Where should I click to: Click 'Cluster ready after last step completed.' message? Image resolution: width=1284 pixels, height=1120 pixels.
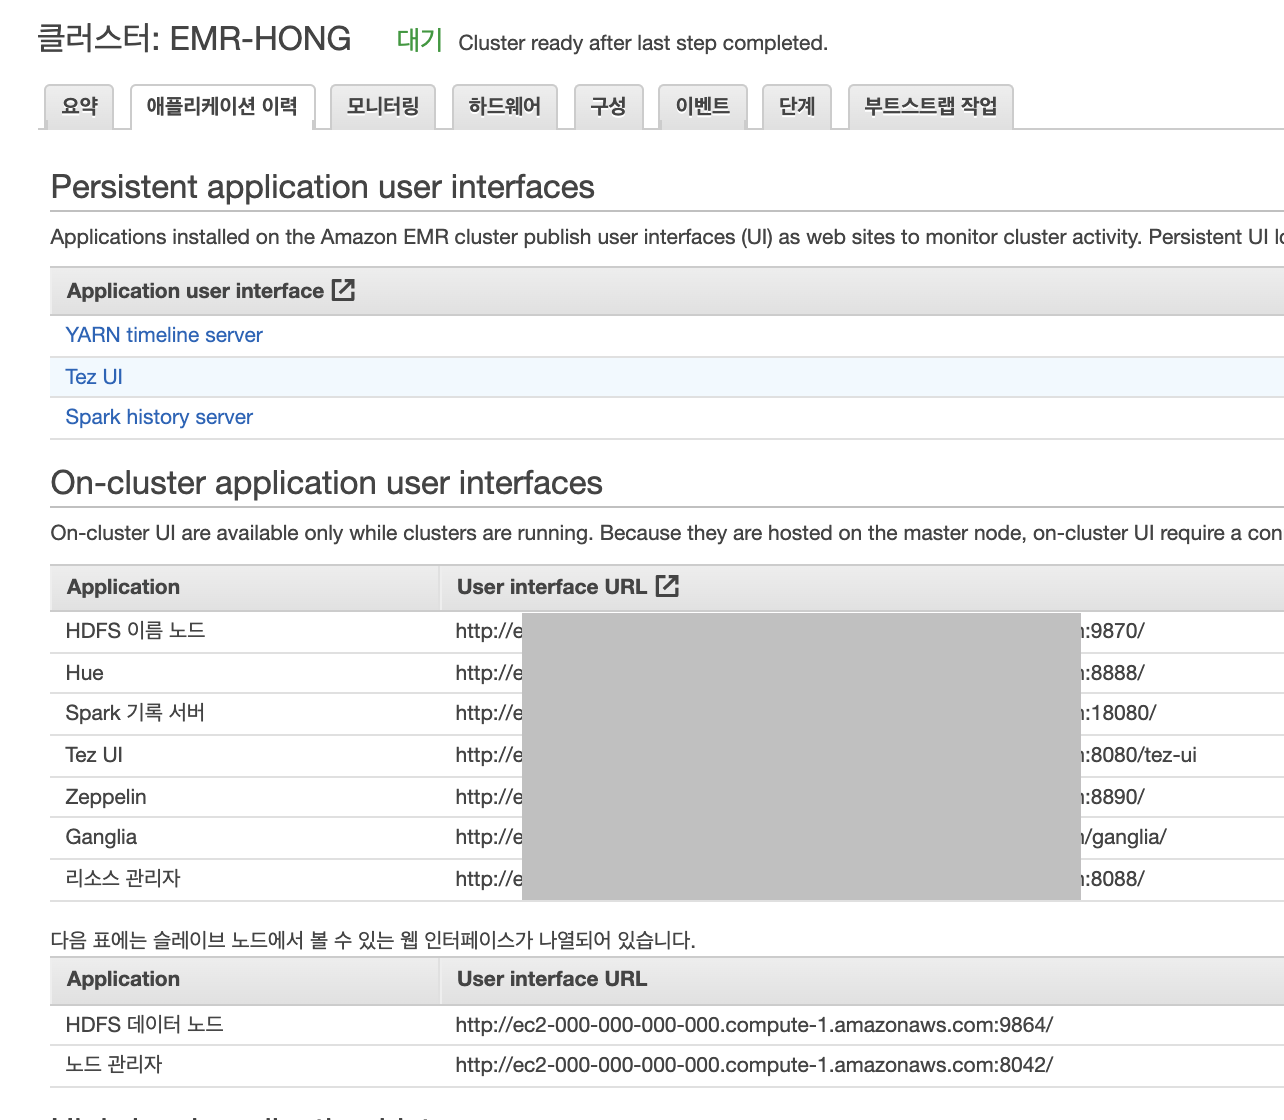tap(643, 43)
